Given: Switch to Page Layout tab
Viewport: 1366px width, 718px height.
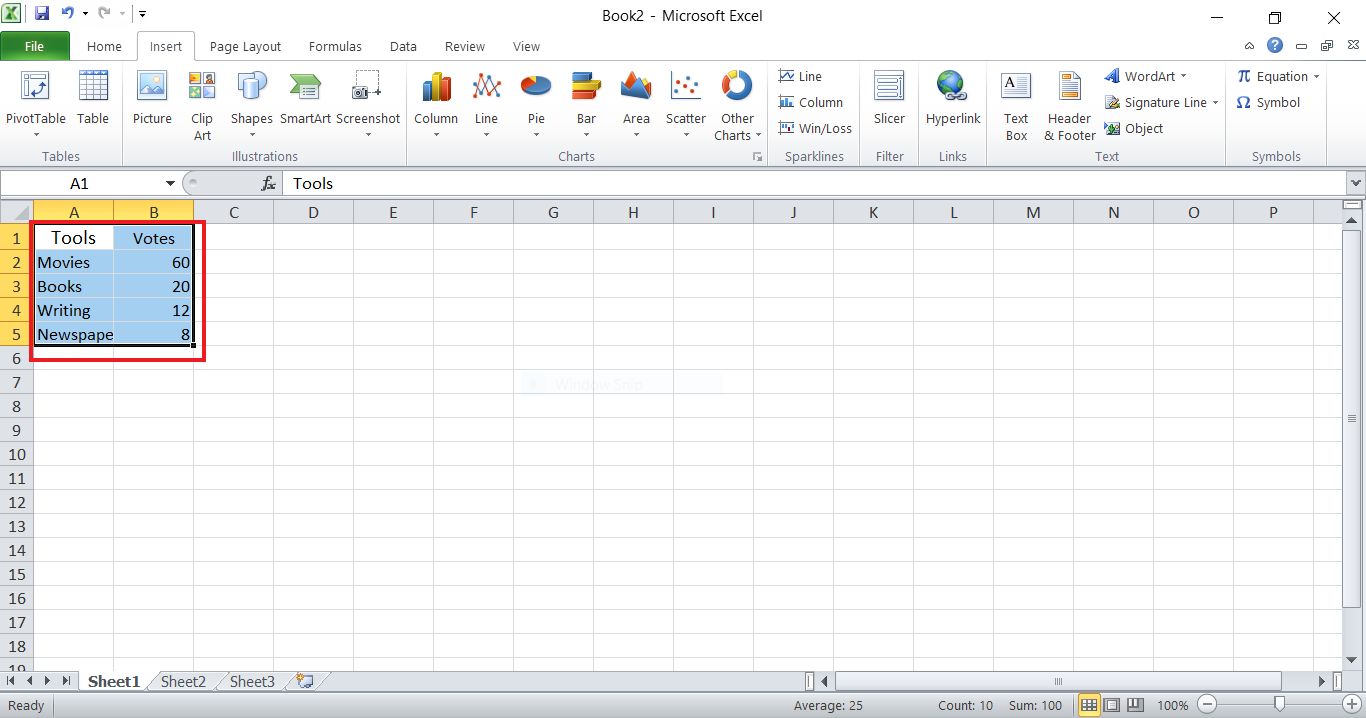Looking at the screenshot, I should pyautogui.click(x=245, y=46).
